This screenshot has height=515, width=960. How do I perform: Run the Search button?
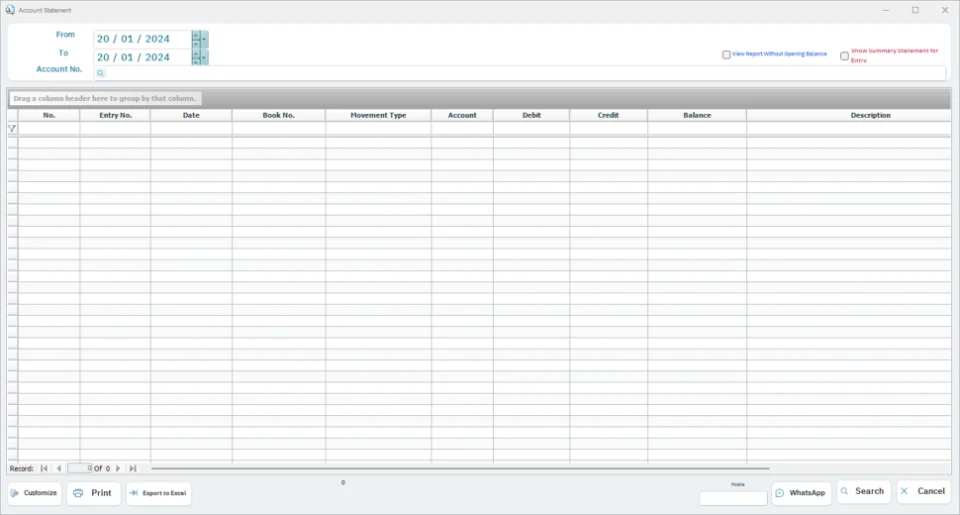coord(863,491)
